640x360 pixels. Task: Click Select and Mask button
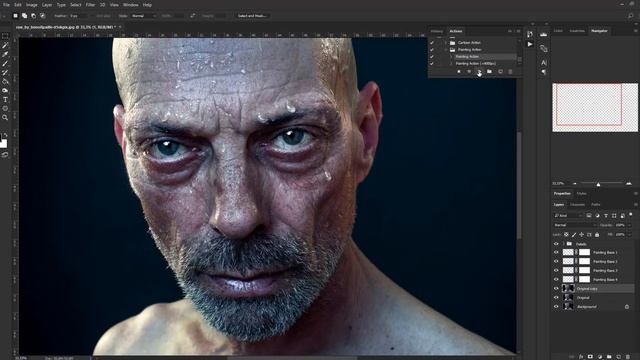click(x=252, y=16)
